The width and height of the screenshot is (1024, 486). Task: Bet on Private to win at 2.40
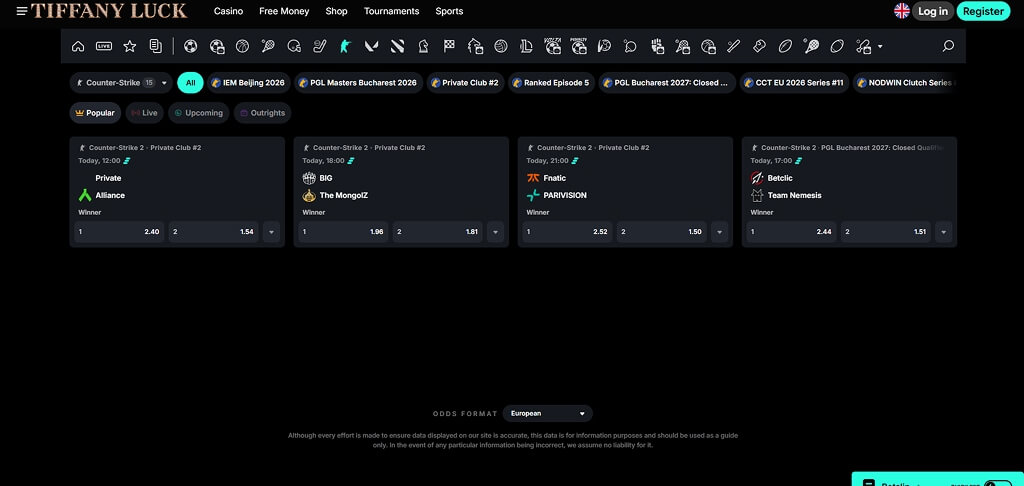[x=119, y=232]
